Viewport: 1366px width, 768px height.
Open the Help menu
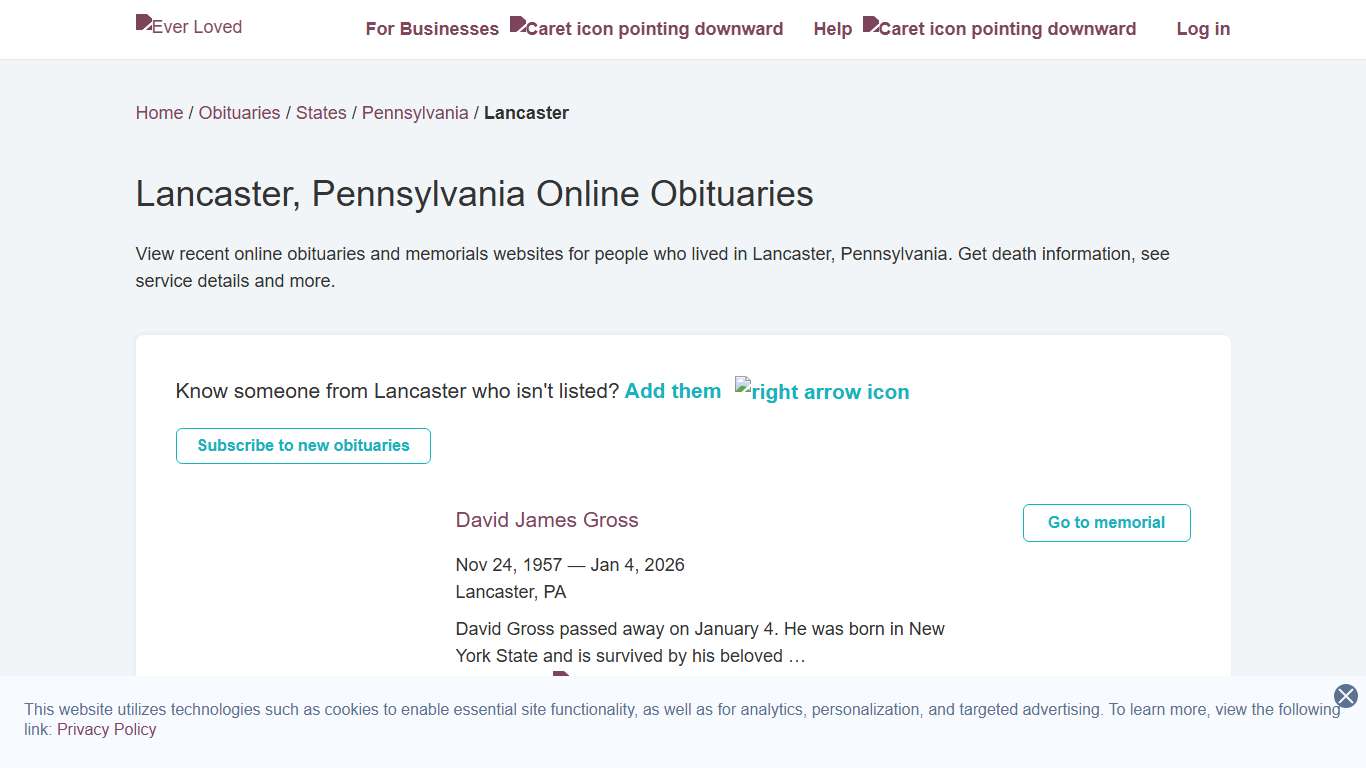pyautogui.click(x=832, y=29)
